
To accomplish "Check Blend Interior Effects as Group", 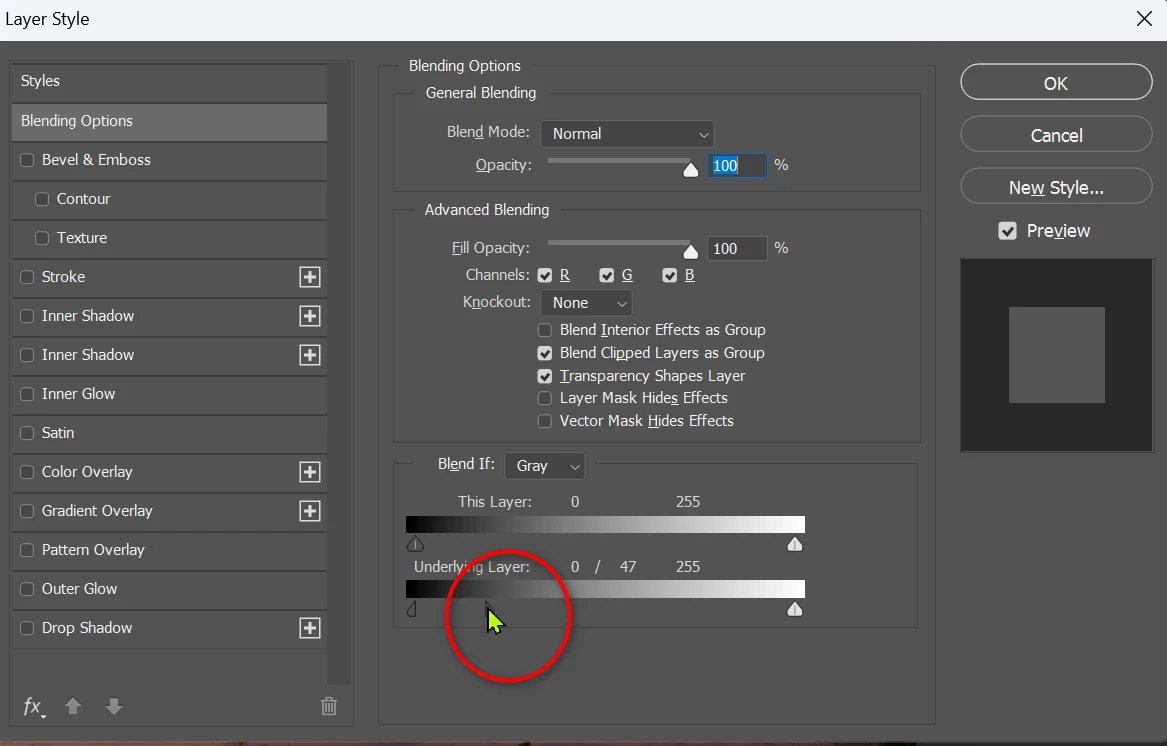I will [x=545, y=330].
